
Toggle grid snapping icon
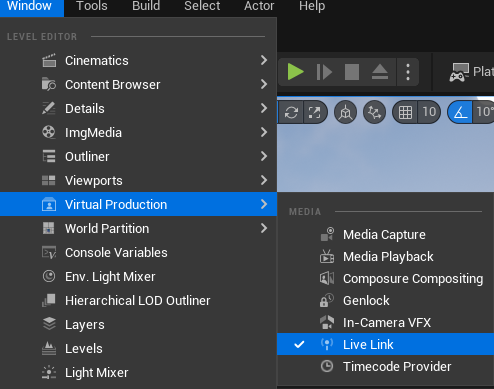[x=405, y=112]
